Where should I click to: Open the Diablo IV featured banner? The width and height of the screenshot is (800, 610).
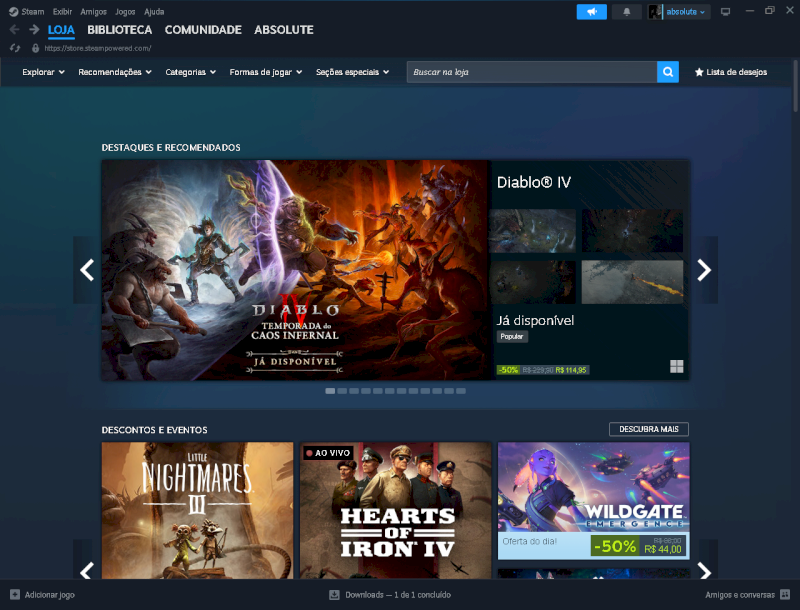click(295, 270)
